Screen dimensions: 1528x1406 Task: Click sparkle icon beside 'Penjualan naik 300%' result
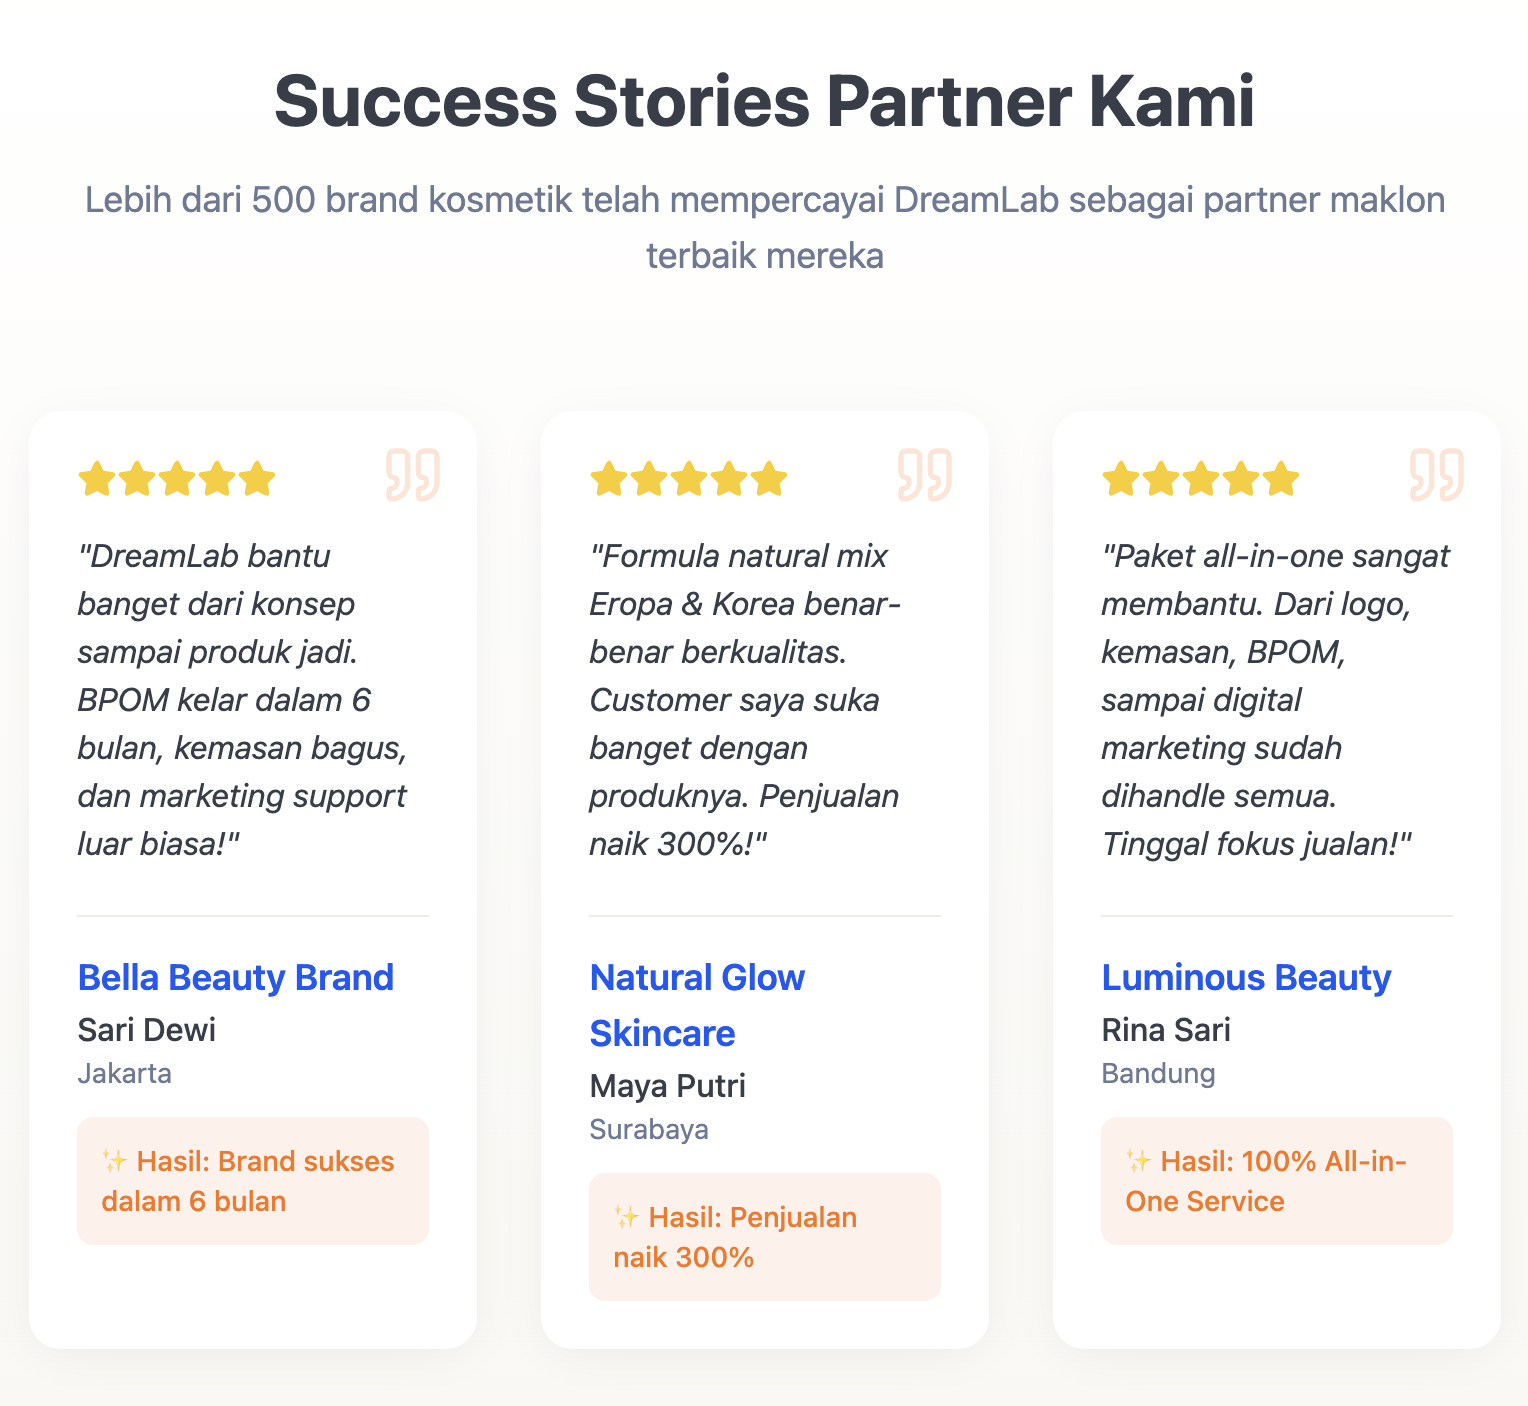[x=626, y=1217]
